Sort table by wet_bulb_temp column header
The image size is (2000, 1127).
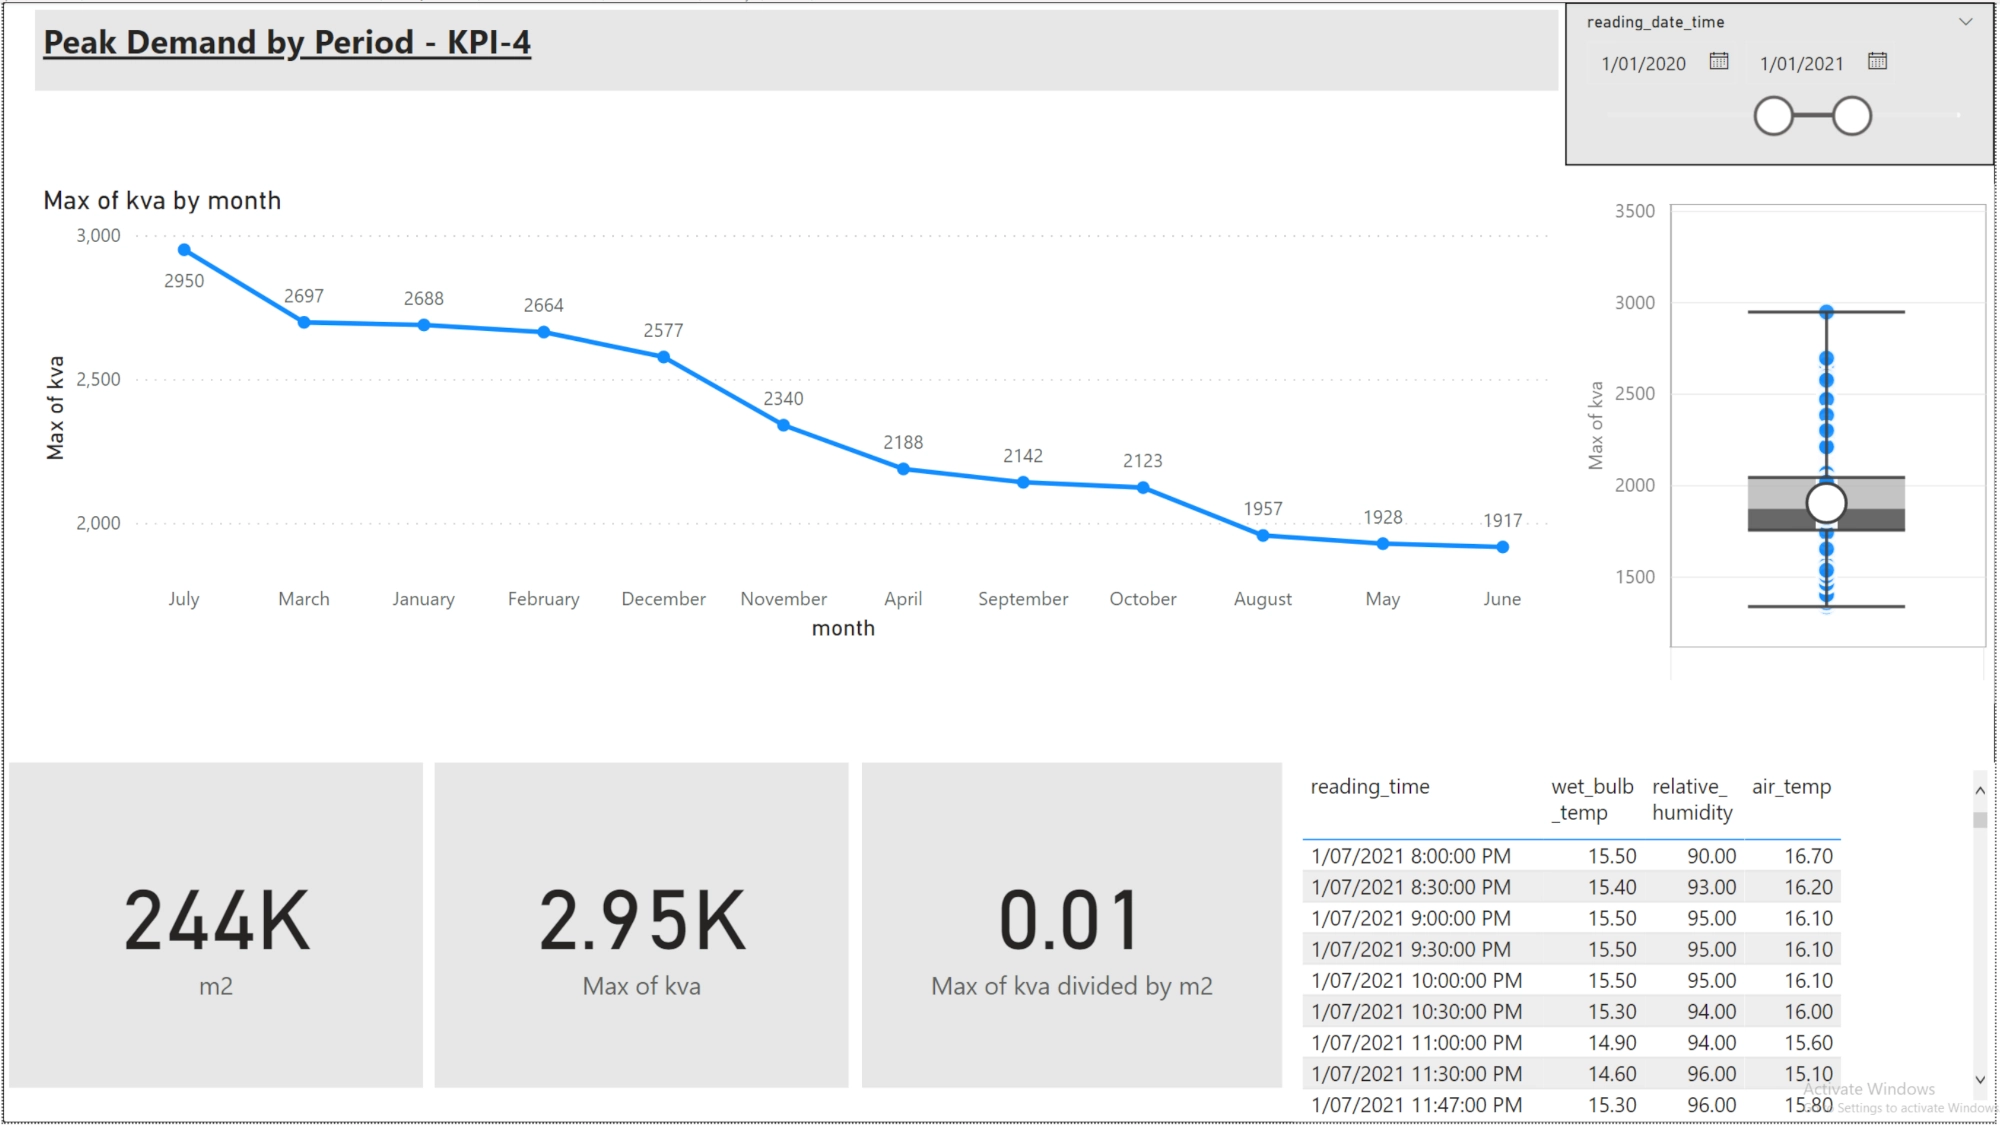(1592, 800)
